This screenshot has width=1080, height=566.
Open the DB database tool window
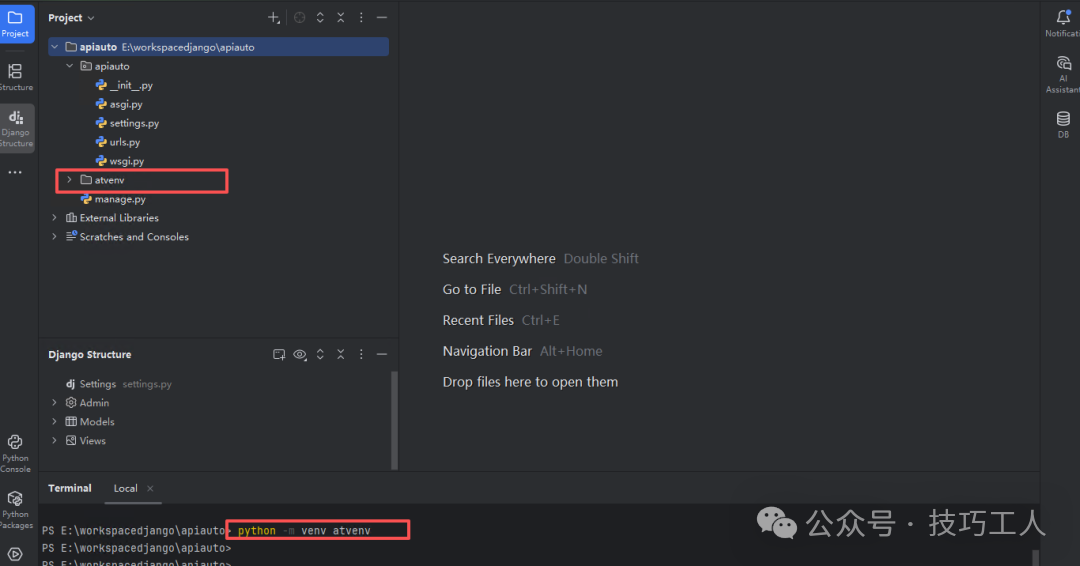(1063, 125)
